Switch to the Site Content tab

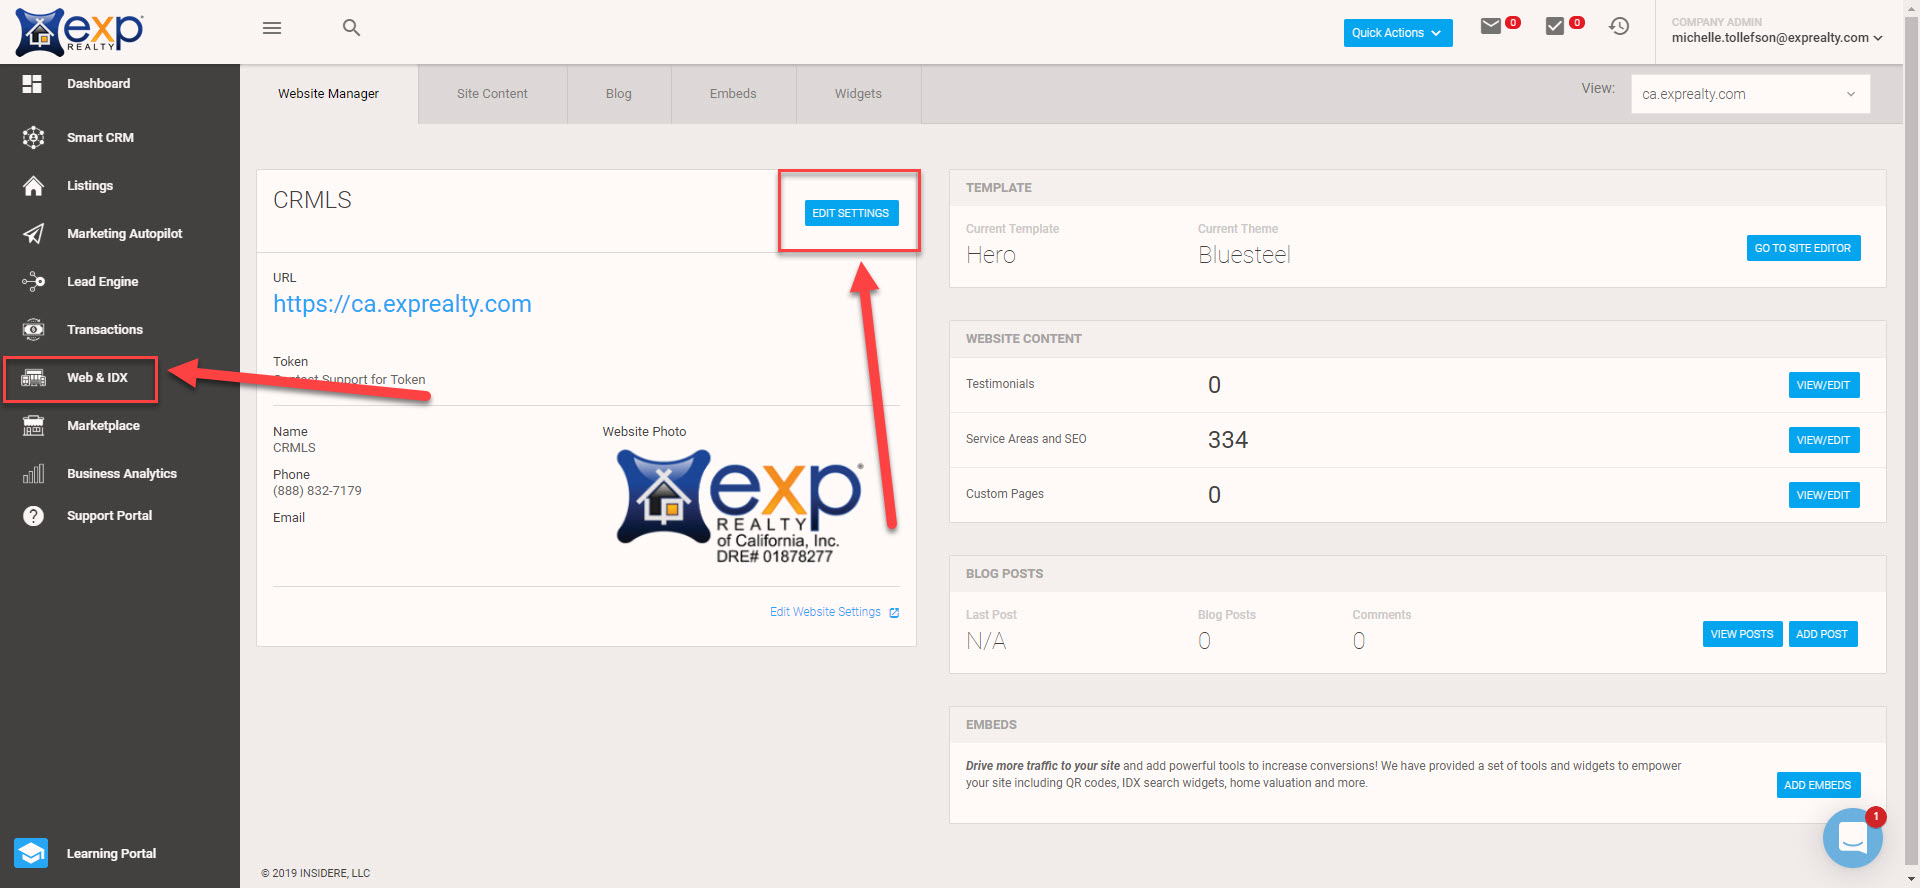pos(492,94)
